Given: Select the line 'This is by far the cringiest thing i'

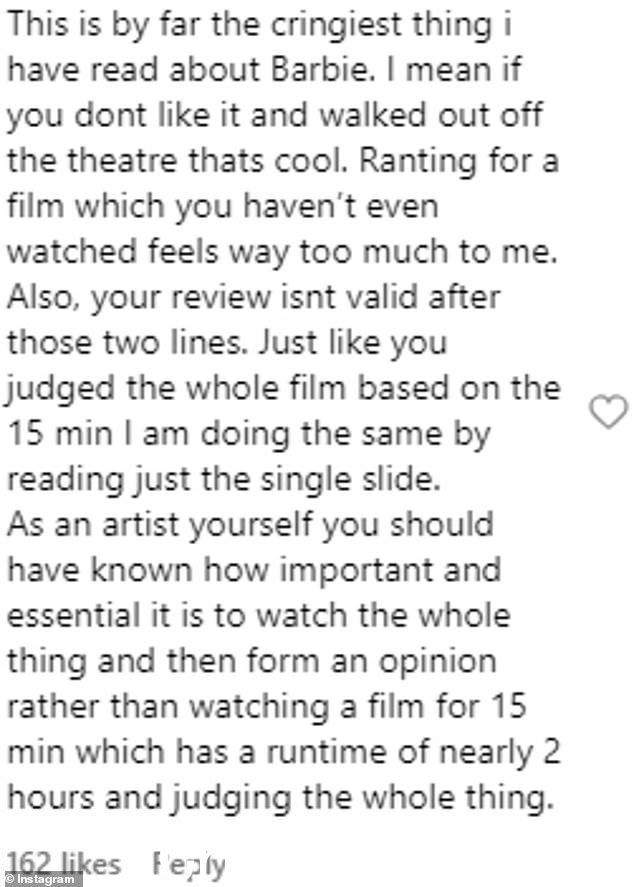Looking at the screenshot, I should click(258, 25).
